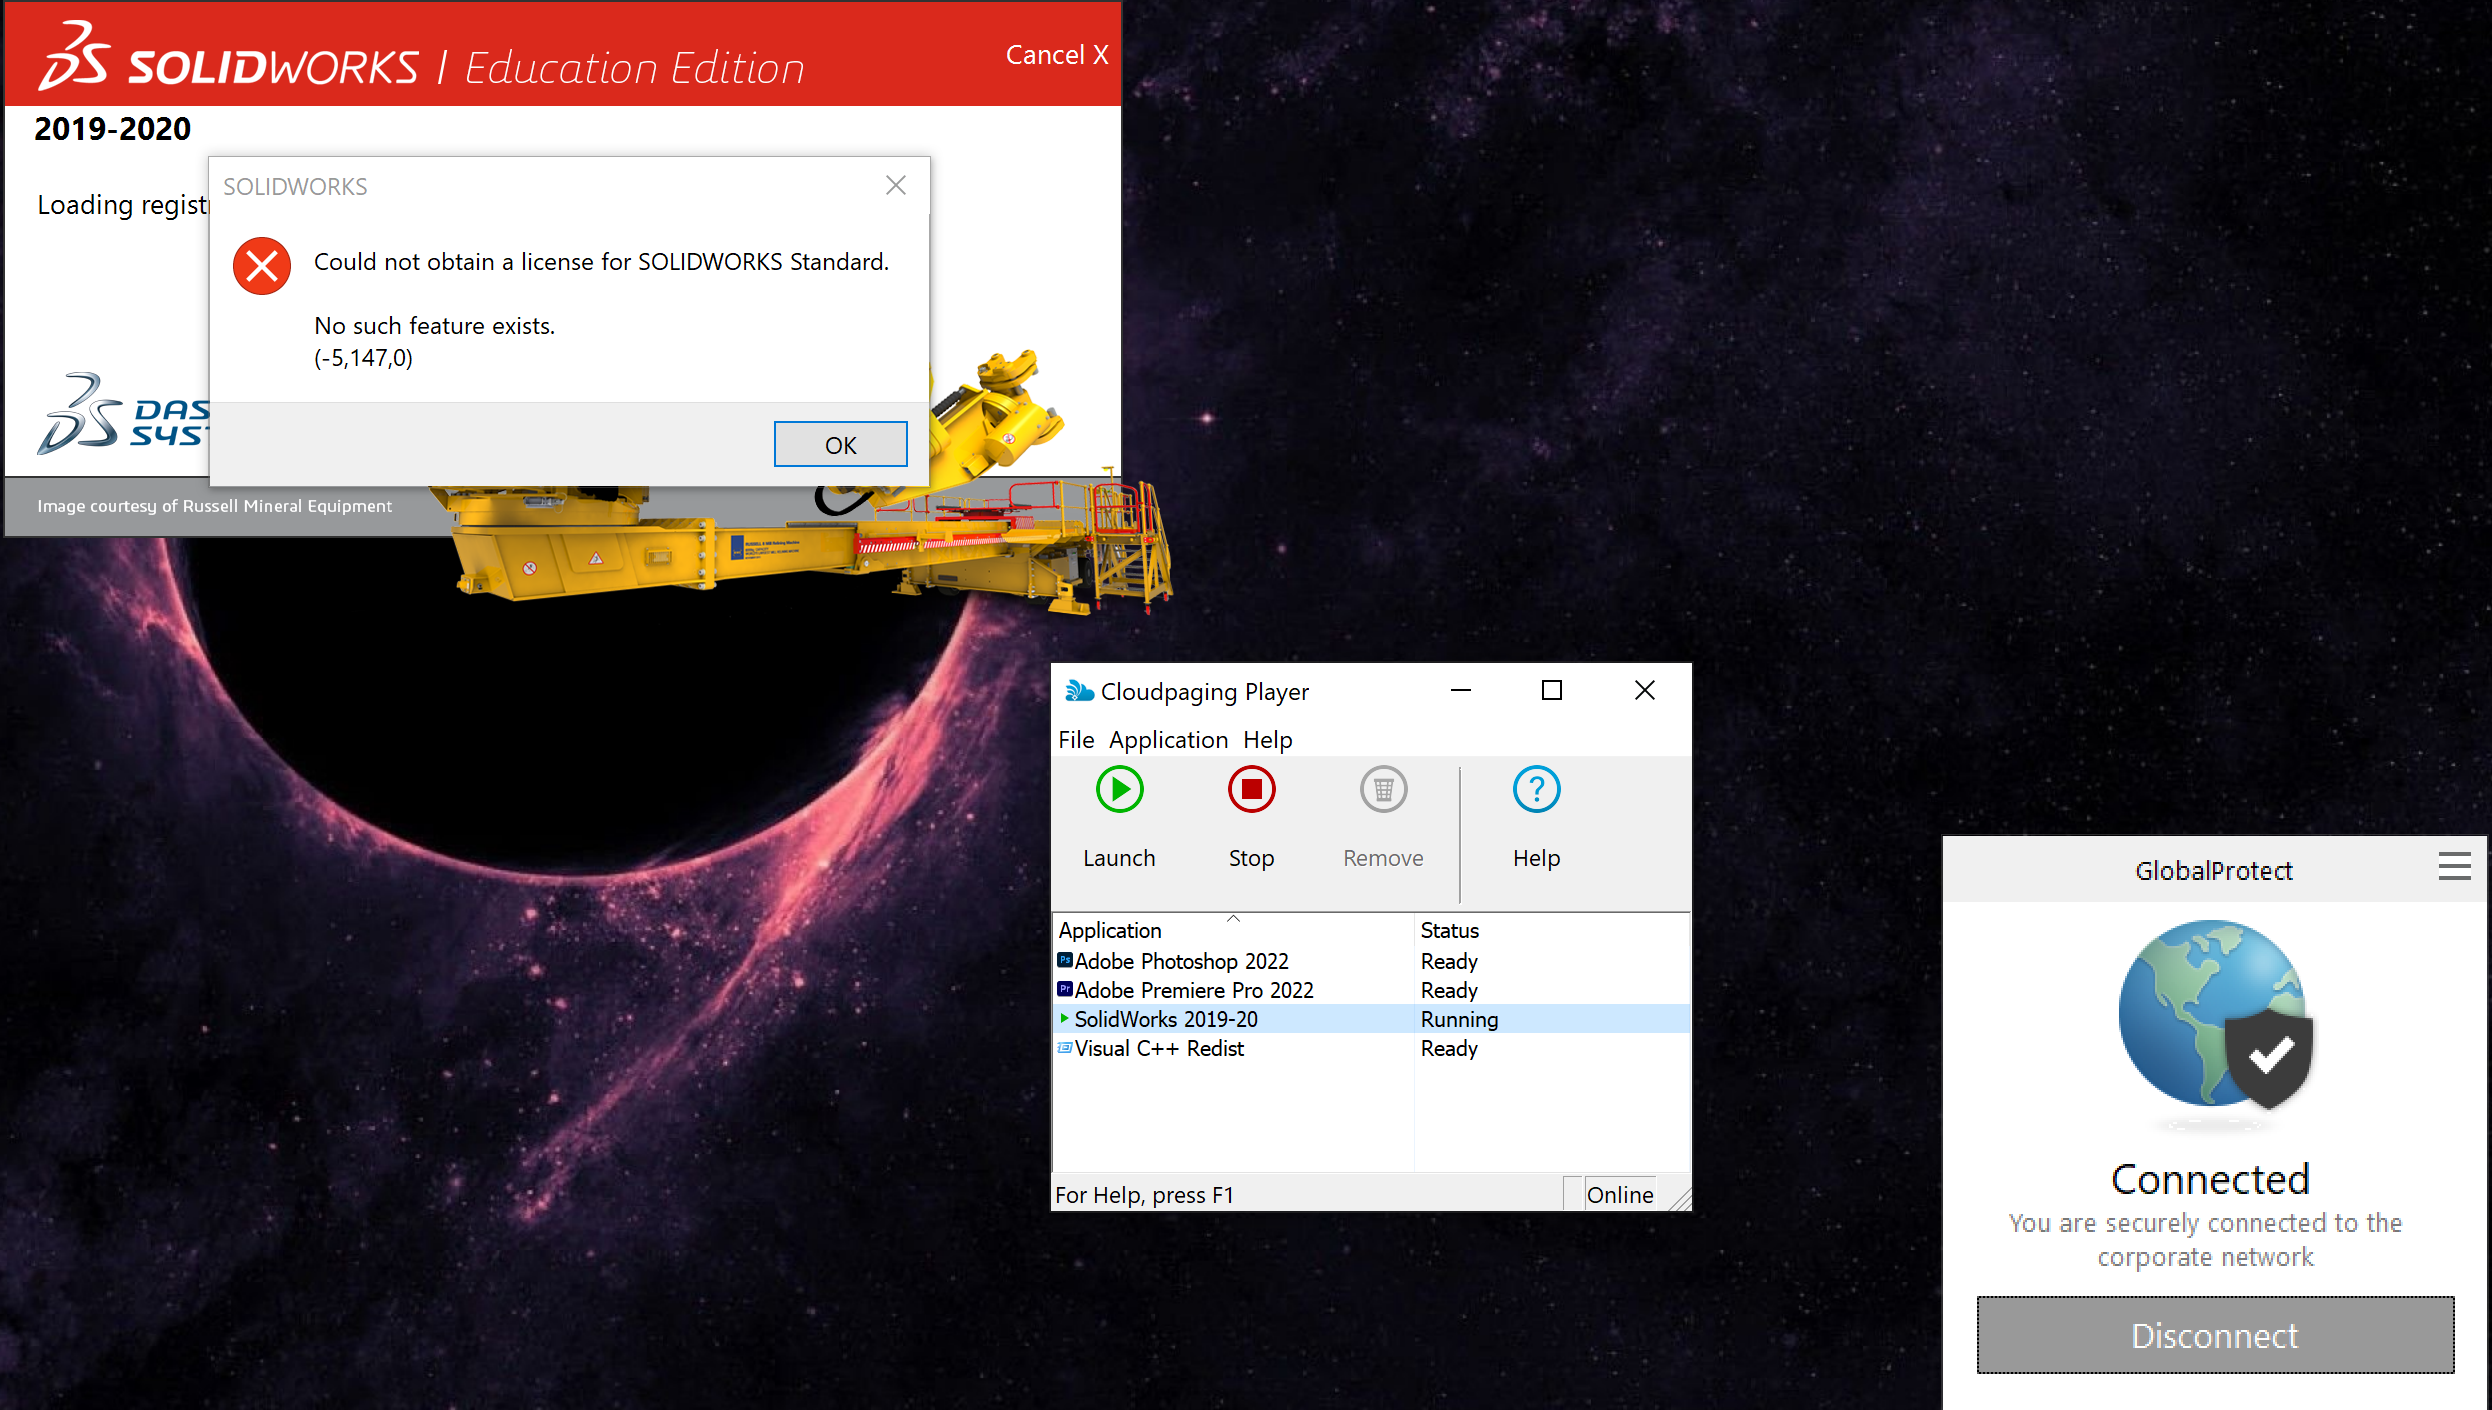Click the Running status of SolidWorks 2019-20
2492x1410 pixels.
click(1459, 1019)
